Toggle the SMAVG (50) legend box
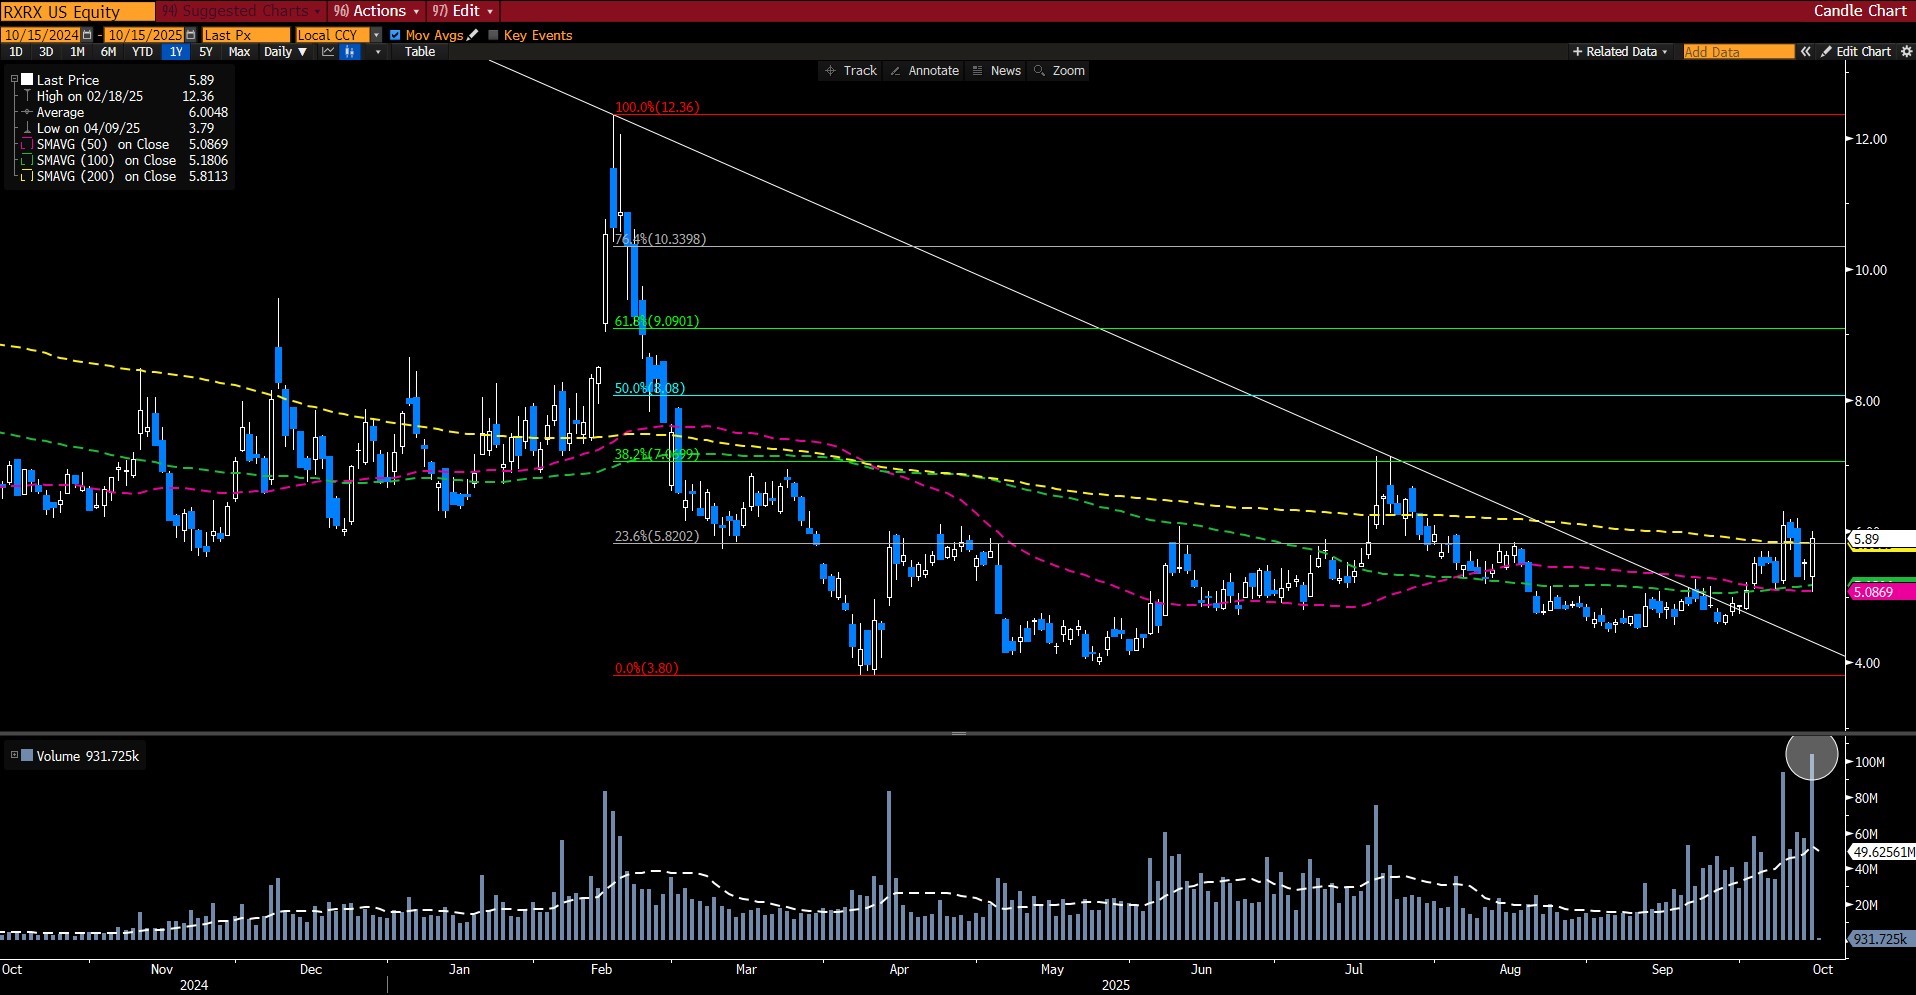This screenshot has height=995, width=1916. click(28, 145)
